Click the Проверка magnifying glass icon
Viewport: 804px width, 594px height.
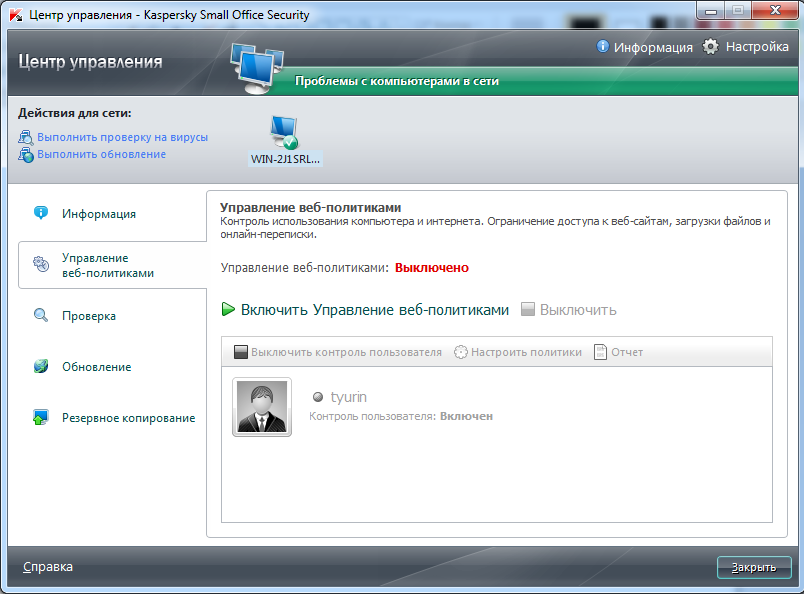[x=41, y=315]
